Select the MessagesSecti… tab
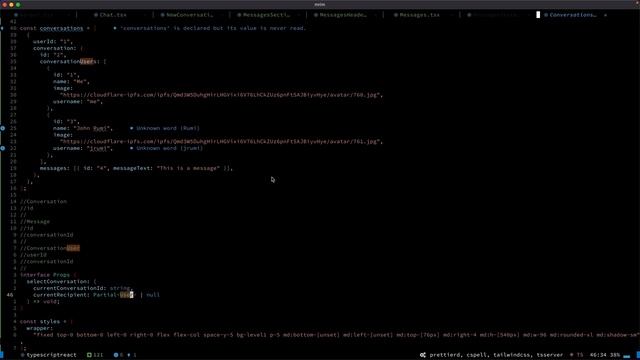Image resolution: width=640 pixels, height=360 pixels. tap(266, 15)
